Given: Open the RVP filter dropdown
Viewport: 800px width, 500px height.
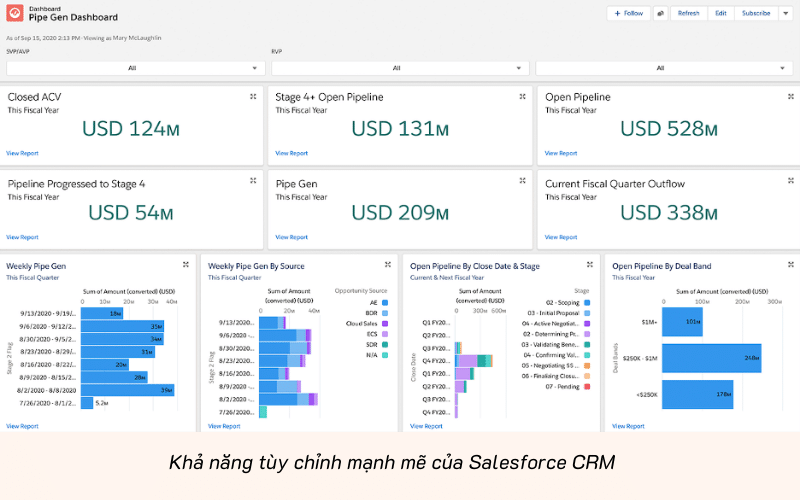Looking at the screenshot, I should 401,68.
